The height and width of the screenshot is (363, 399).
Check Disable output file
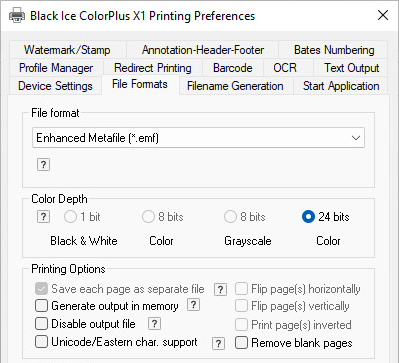pos(41,323)
